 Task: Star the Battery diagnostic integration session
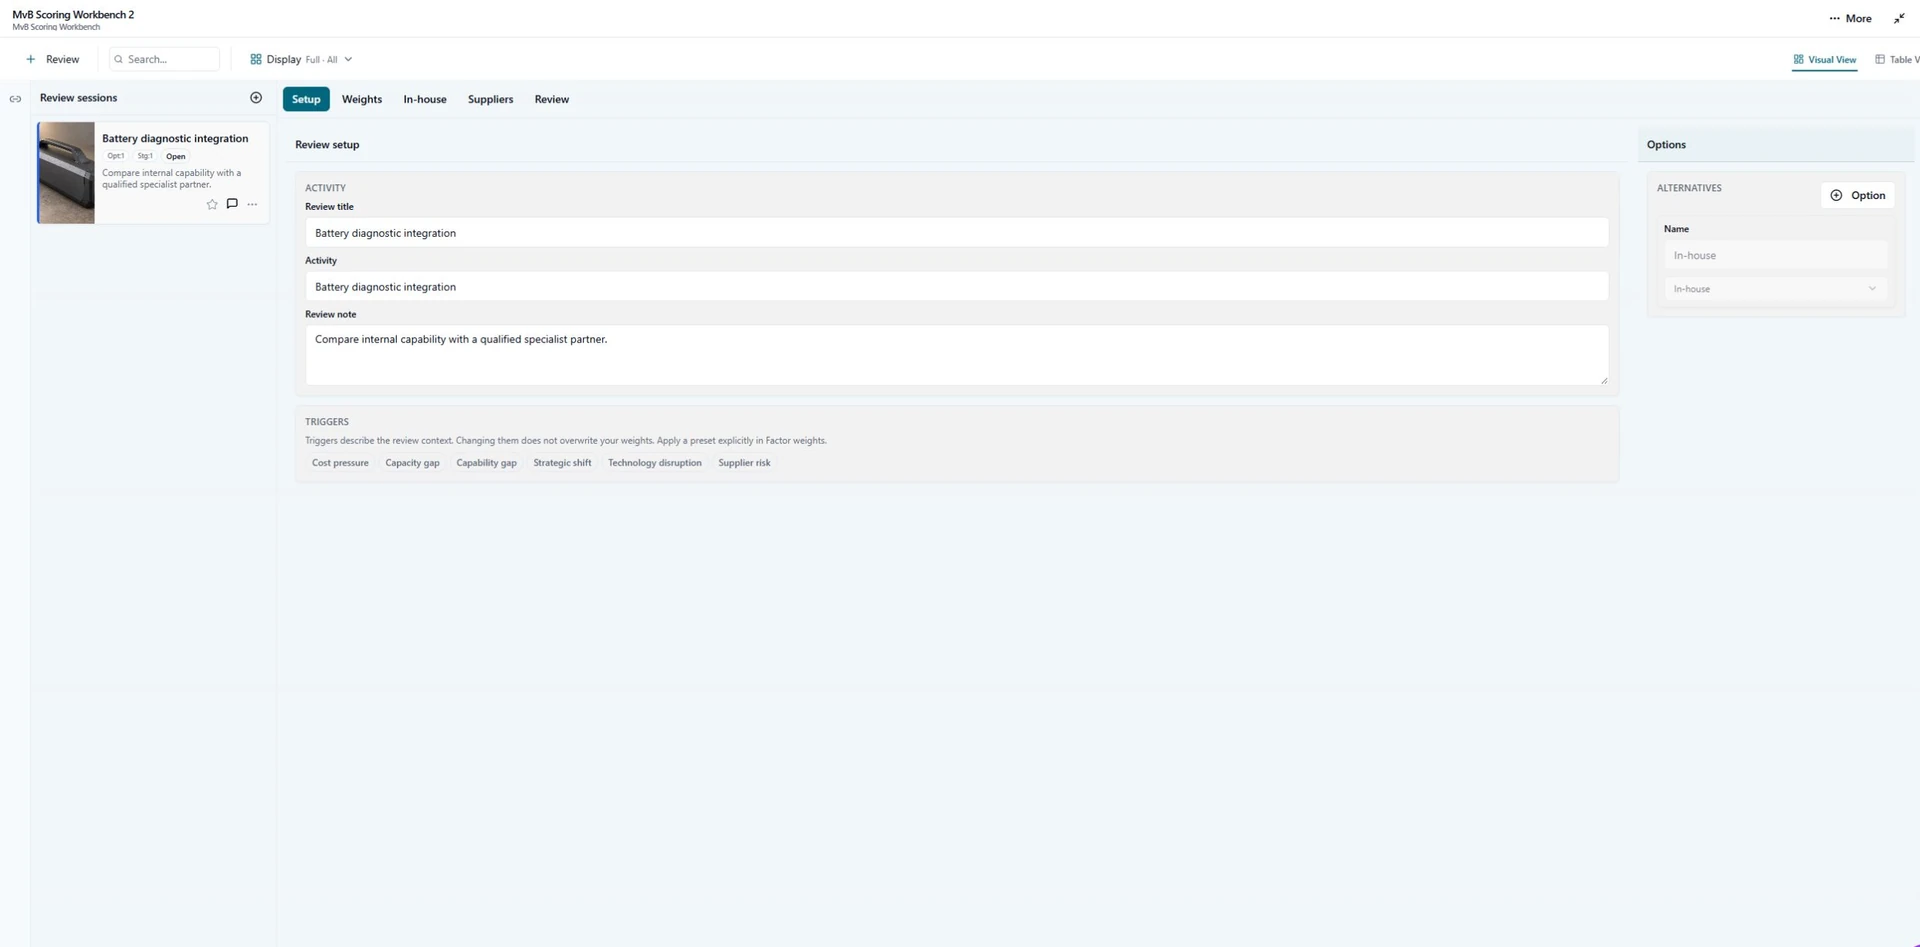(212, 204)
